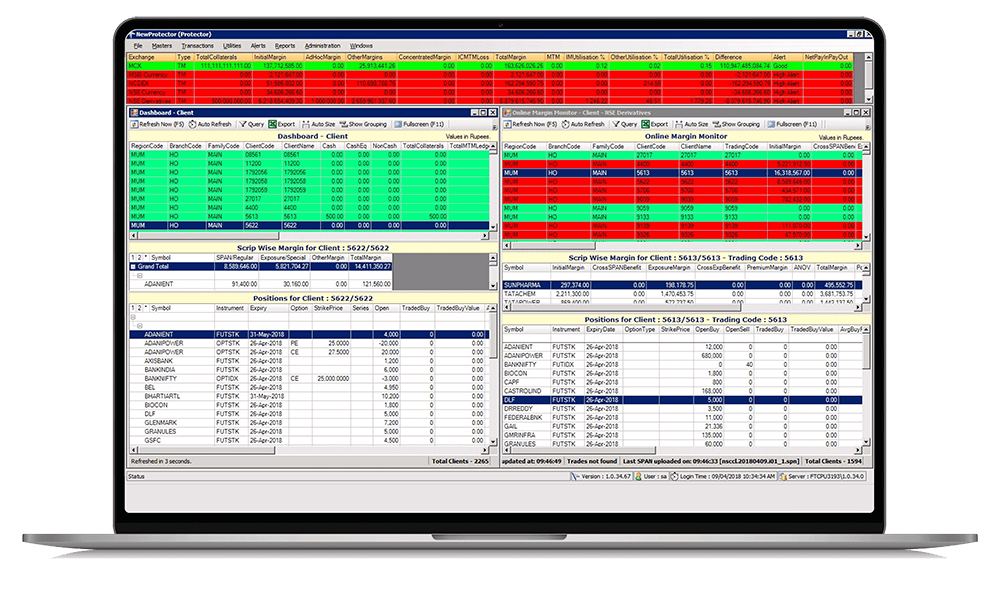Click Auto Size icon in Online Margin Monitor window
This screenshot has height=594, width=1000.
(679, 124)
